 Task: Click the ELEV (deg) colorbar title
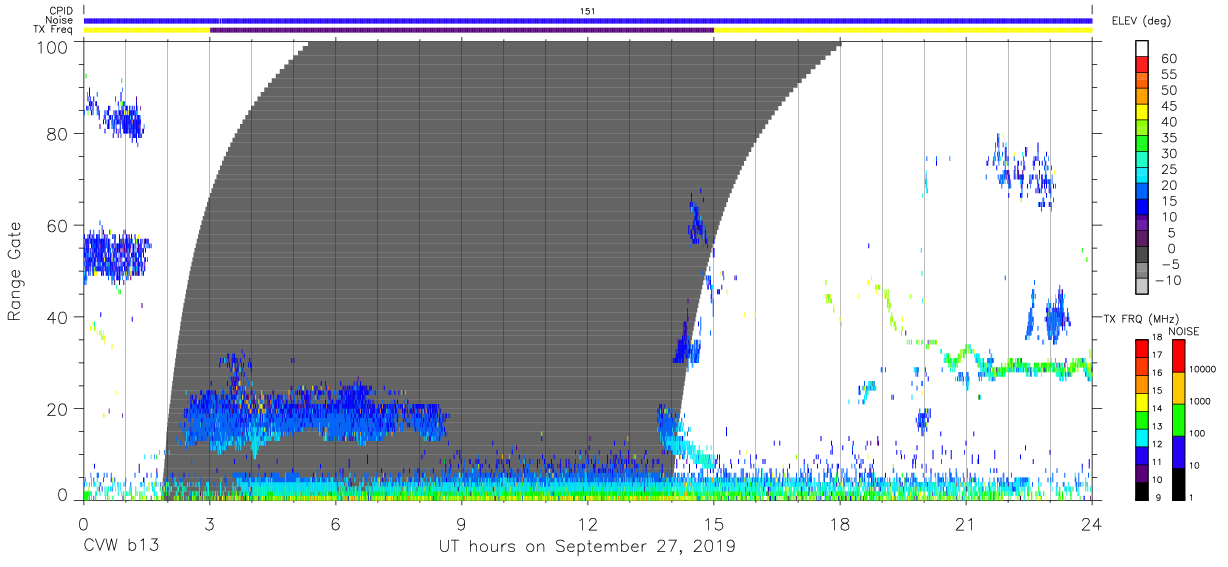pos(1141,21)
